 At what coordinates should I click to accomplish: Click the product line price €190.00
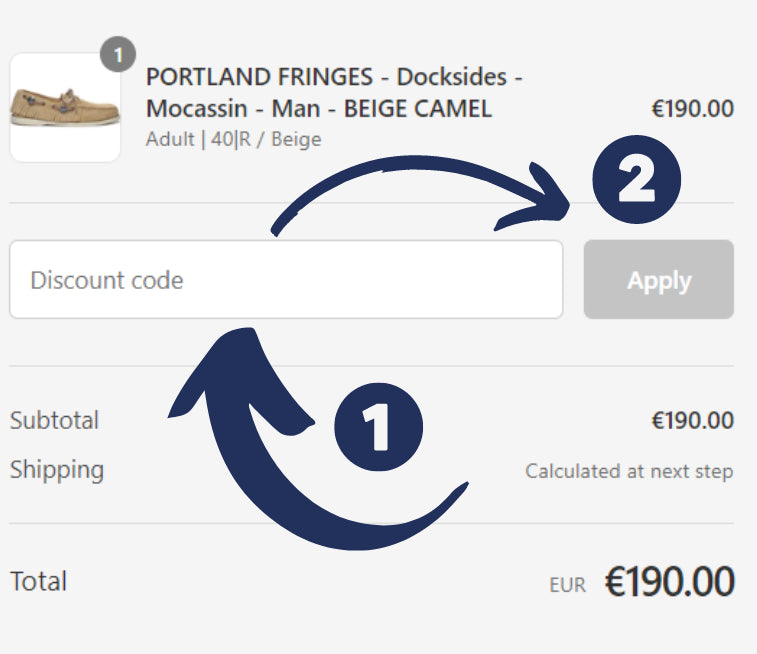692,108
